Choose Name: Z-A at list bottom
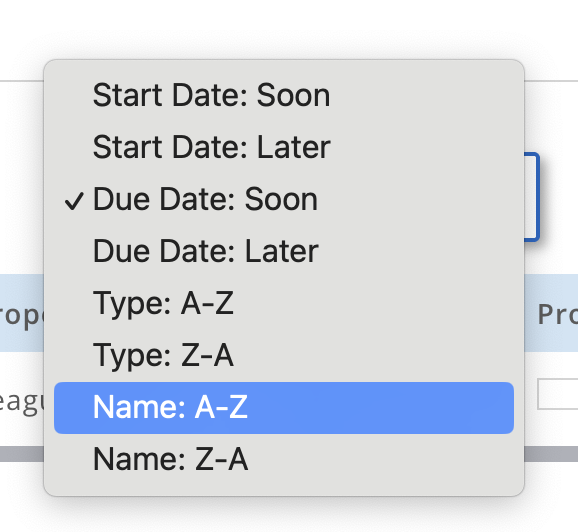The height and width of the screenshot is (532, 578). (284, 459)
